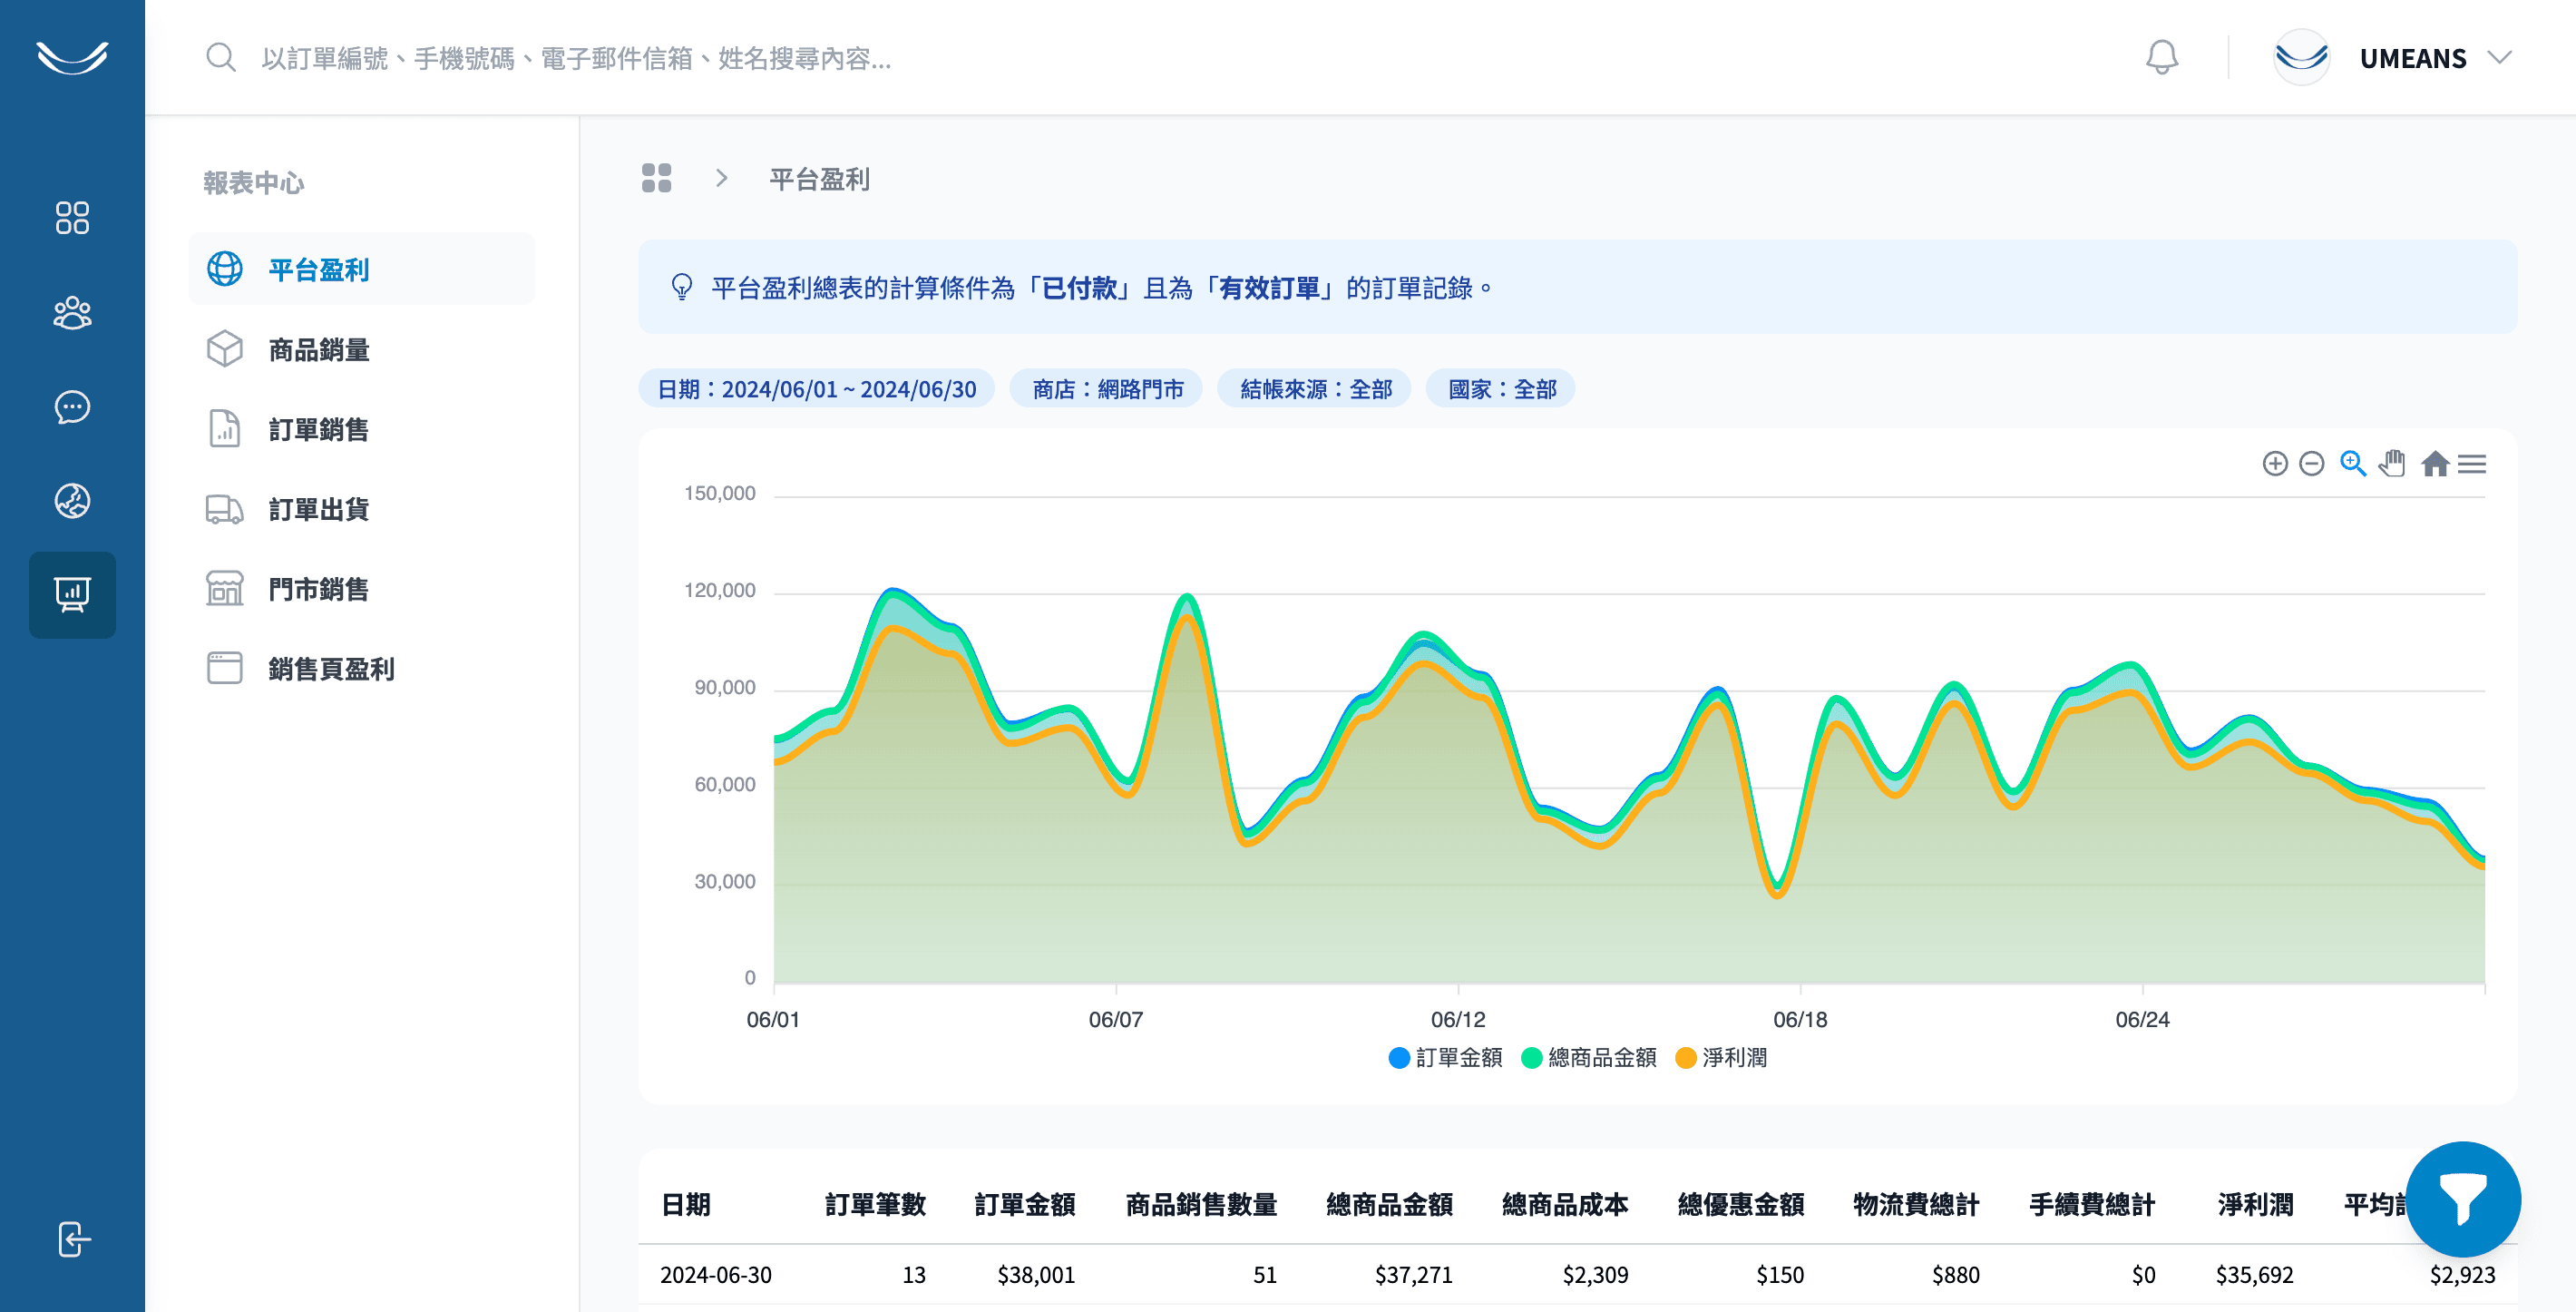Click the order search input field
The image size is (2576, 1312).
[576, 58]
